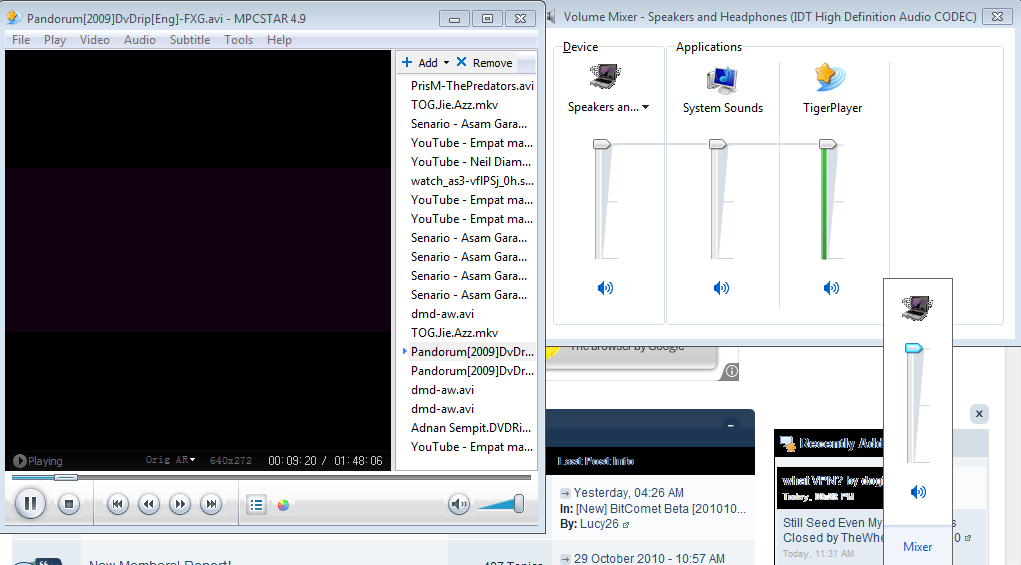Viewport: 1021px width, 565px height.
Task: Open the File menu
Action: [x=21, y=40]
